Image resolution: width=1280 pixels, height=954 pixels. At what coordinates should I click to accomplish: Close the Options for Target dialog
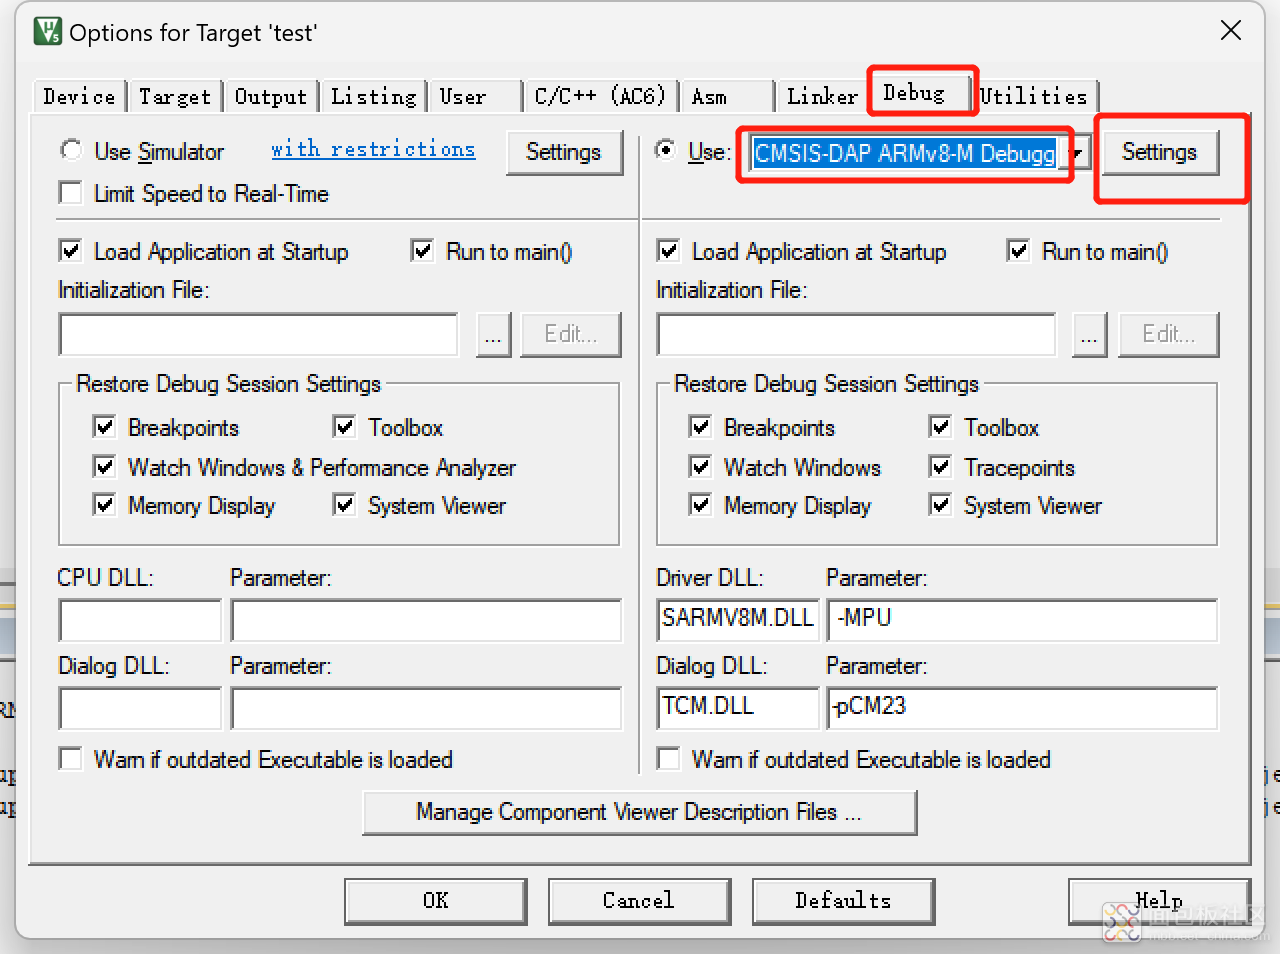[x=1231, y=31]
